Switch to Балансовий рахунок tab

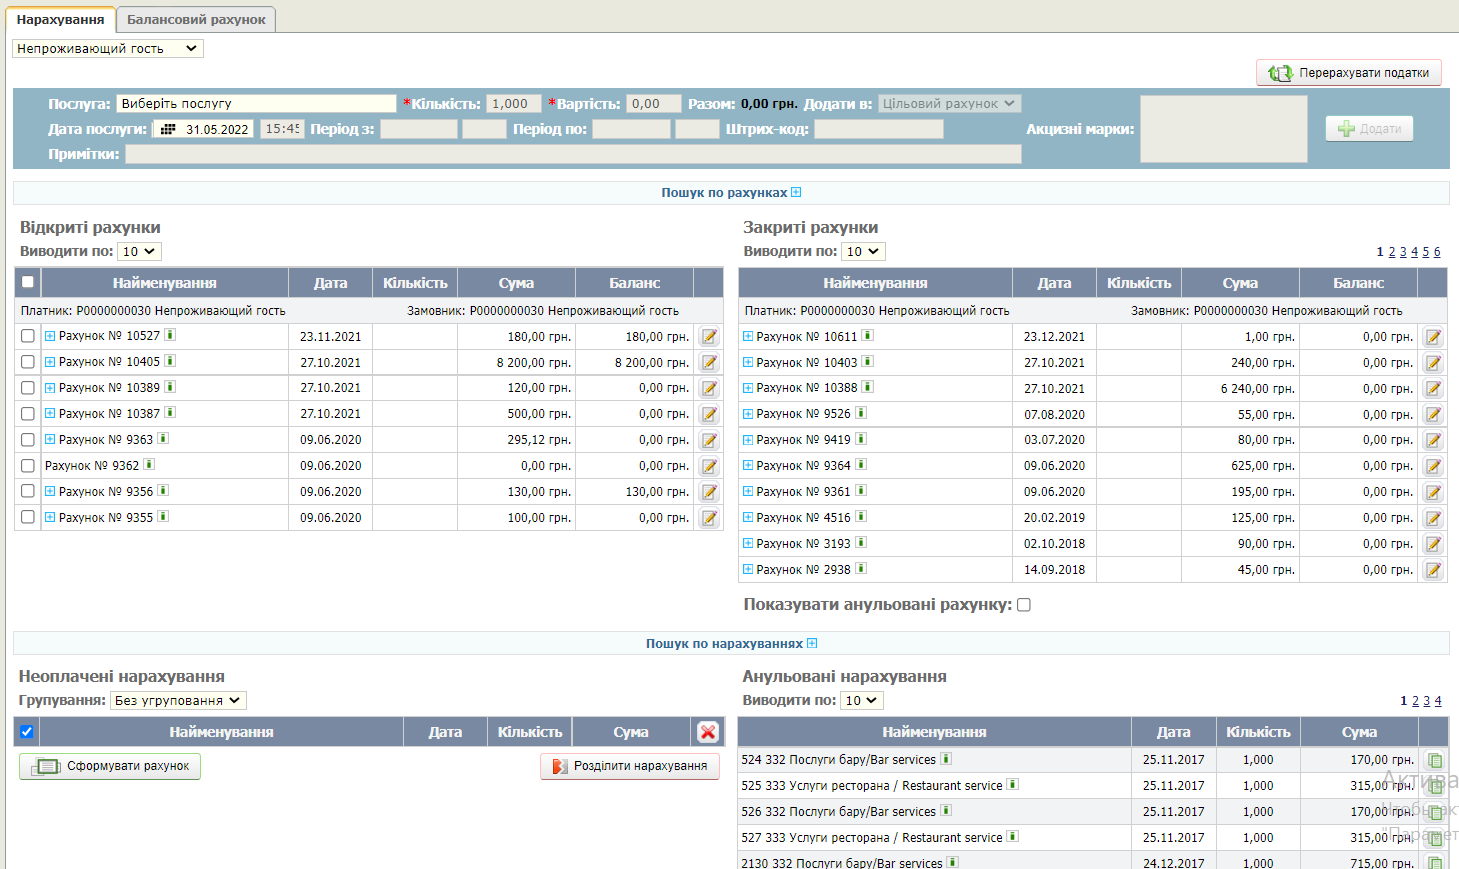pyautogui.click(x=196, y=20)
